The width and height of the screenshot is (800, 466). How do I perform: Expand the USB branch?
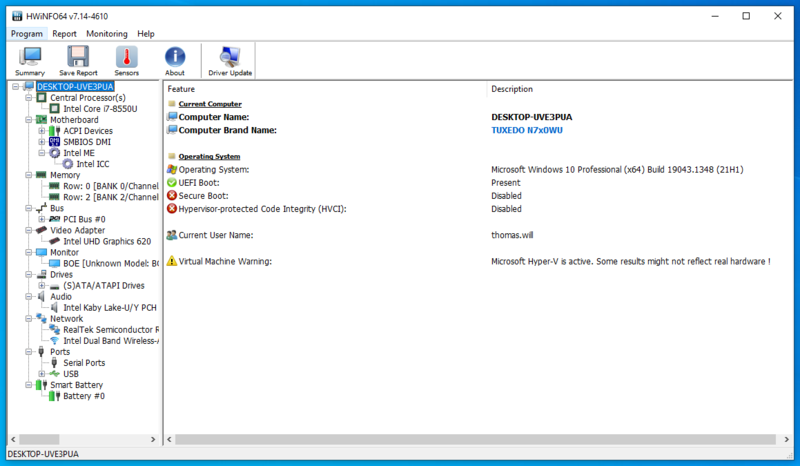click(42, 374)
